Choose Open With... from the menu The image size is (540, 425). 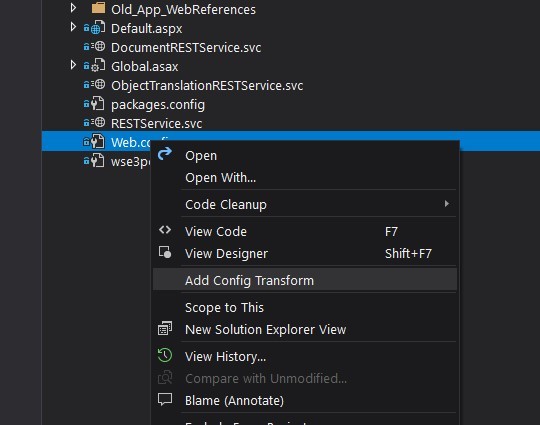305,178
